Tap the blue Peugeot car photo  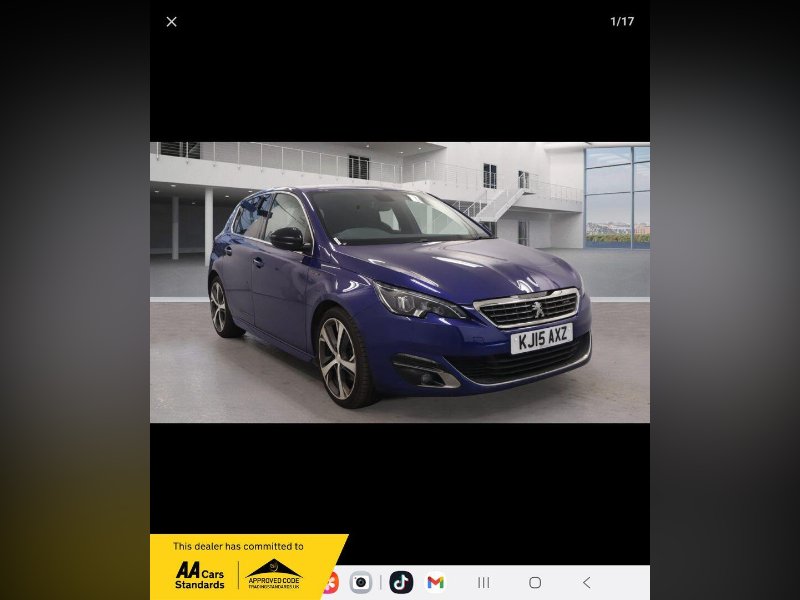400,282
